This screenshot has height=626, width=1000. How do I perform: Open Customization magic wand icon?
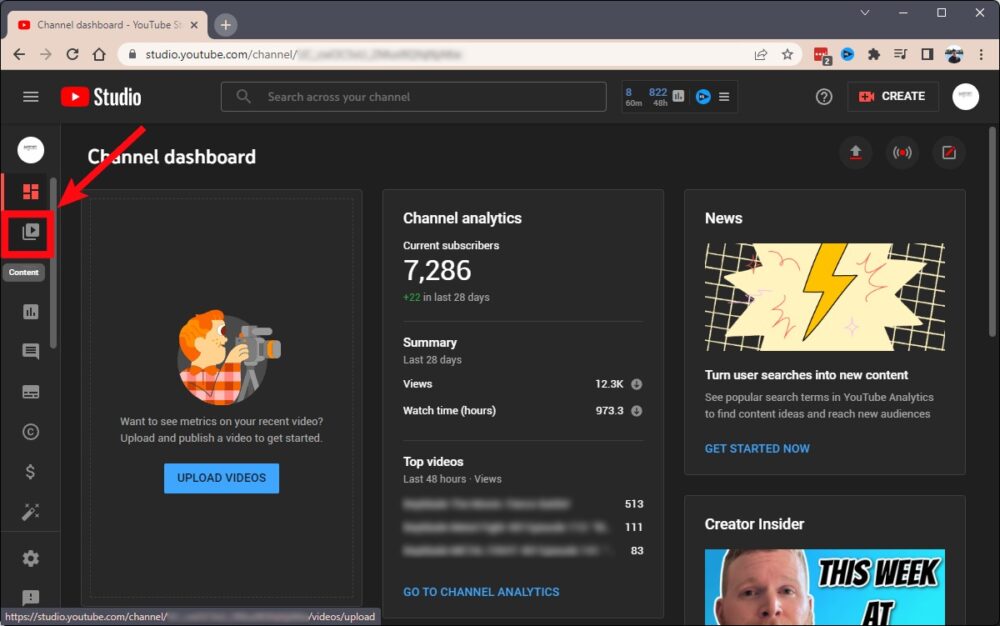click(x=30, y=512)
